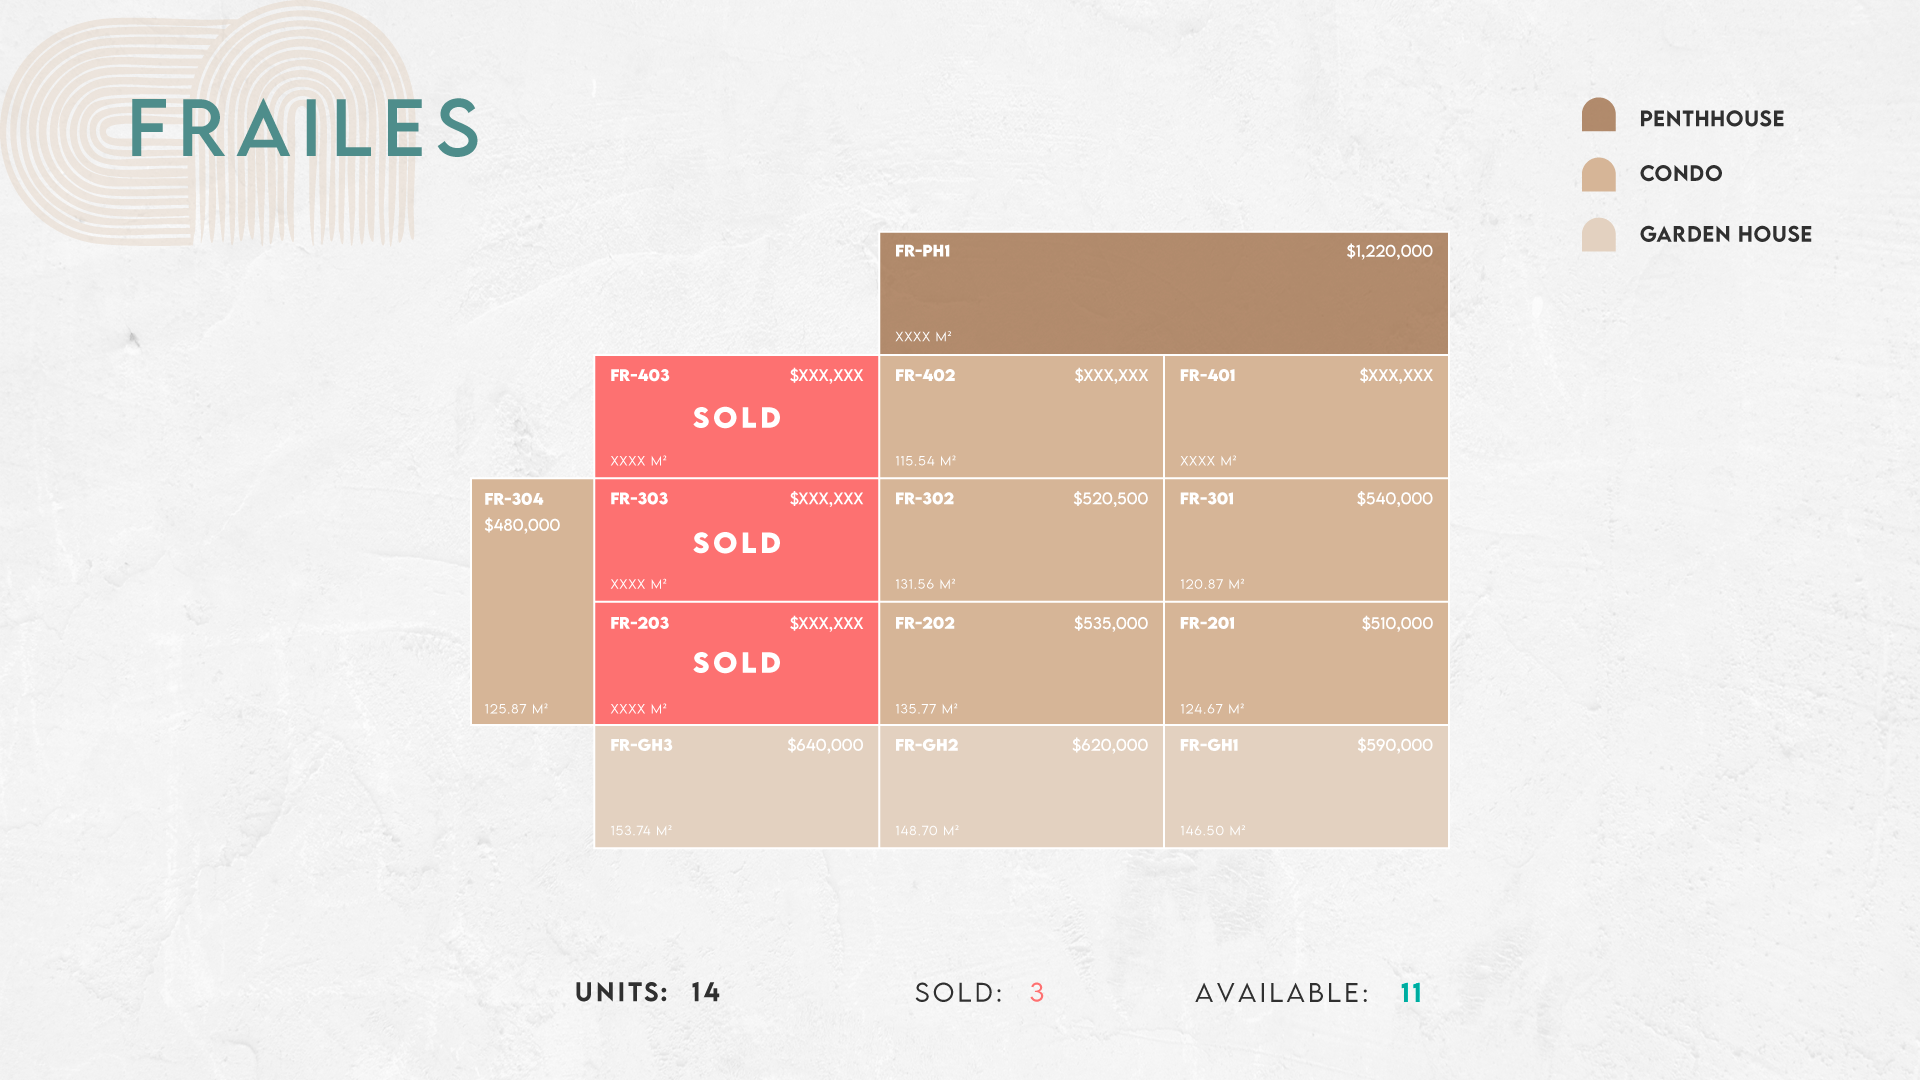Click the Available count 11
The width and height of the screenshot is (1920, 1080).
[x=1411, y=993]
